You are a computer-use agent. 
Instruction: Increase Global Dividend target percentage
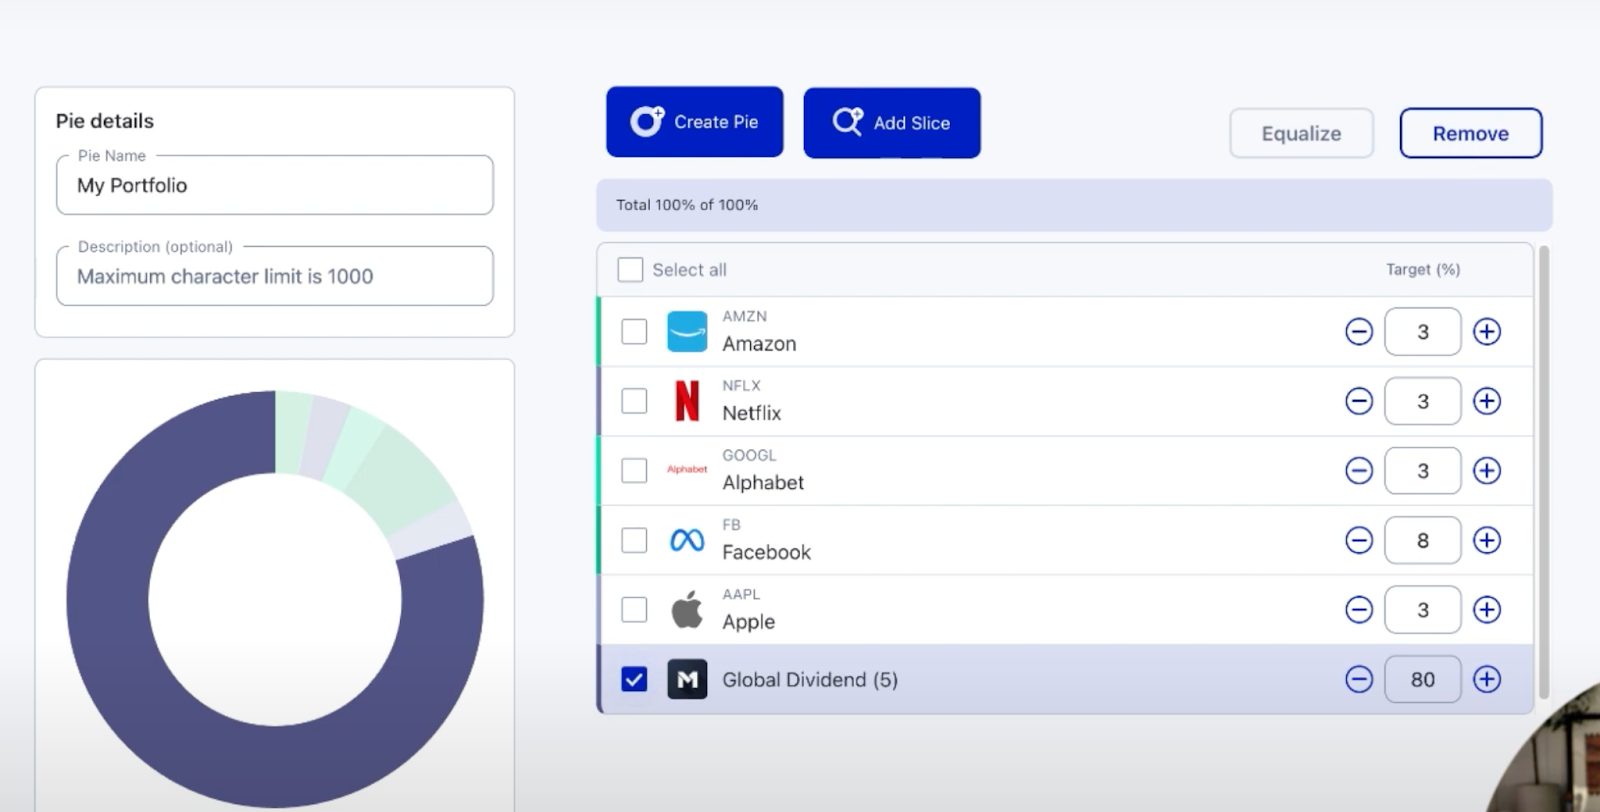pyautogui.click(x=1487, y=679)
